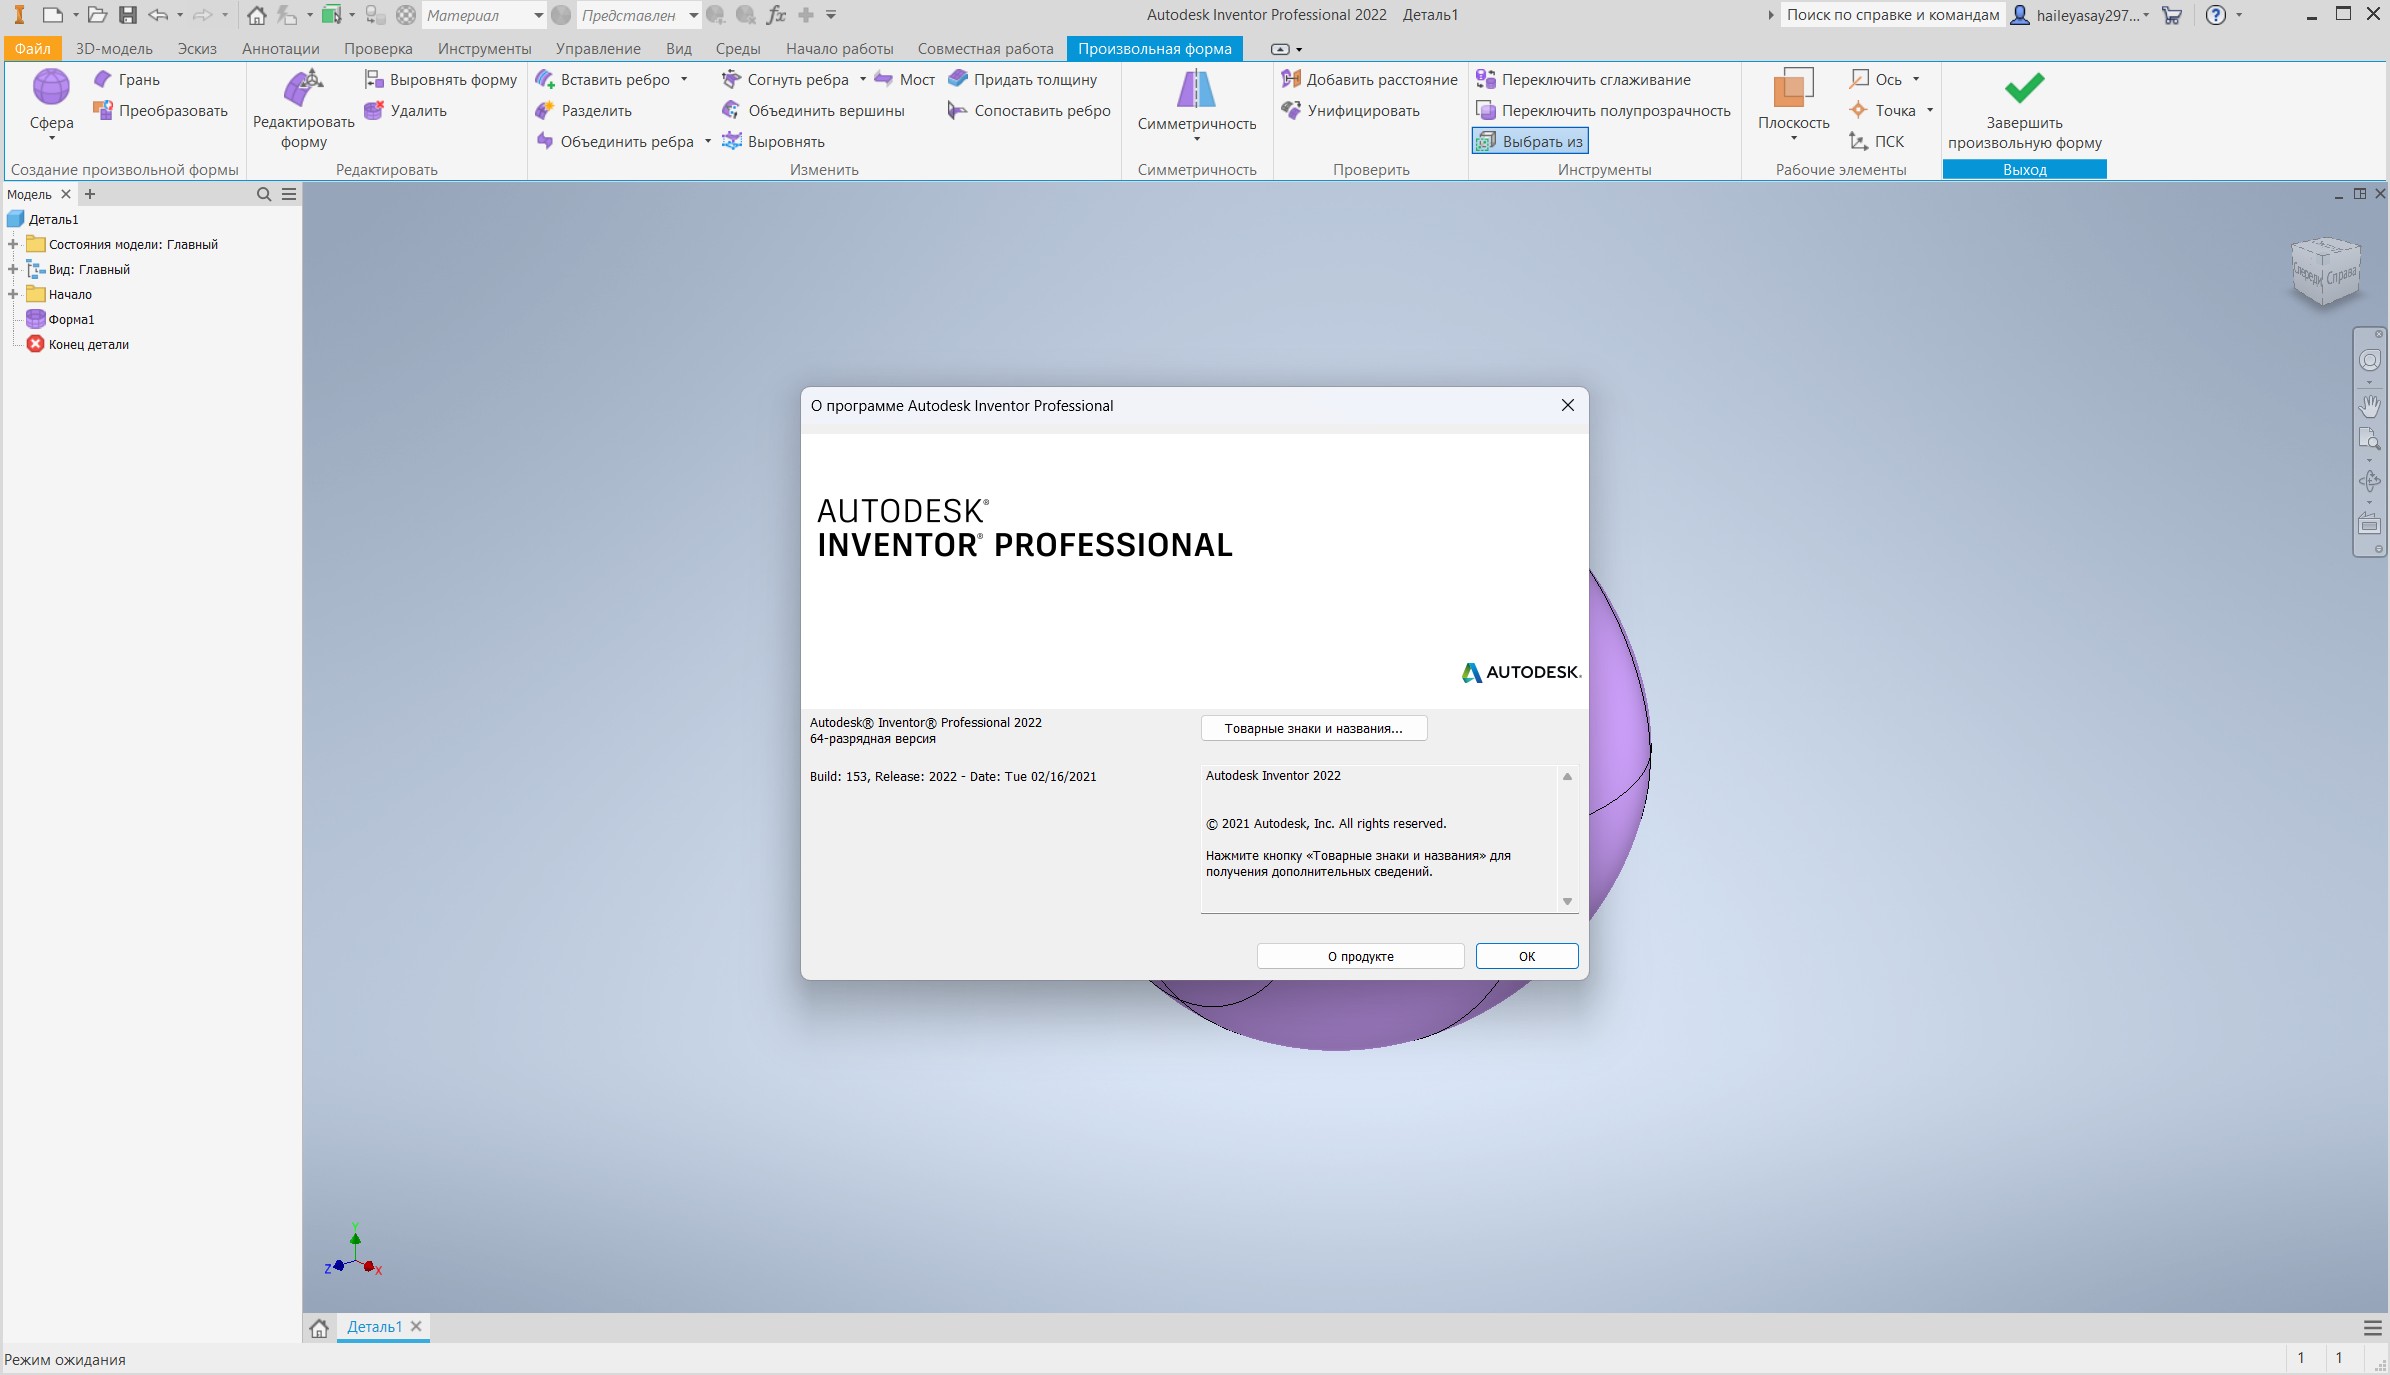Click Согнуть ребра tool
Screen dimensions: 2390x1375
pos(786,79)
